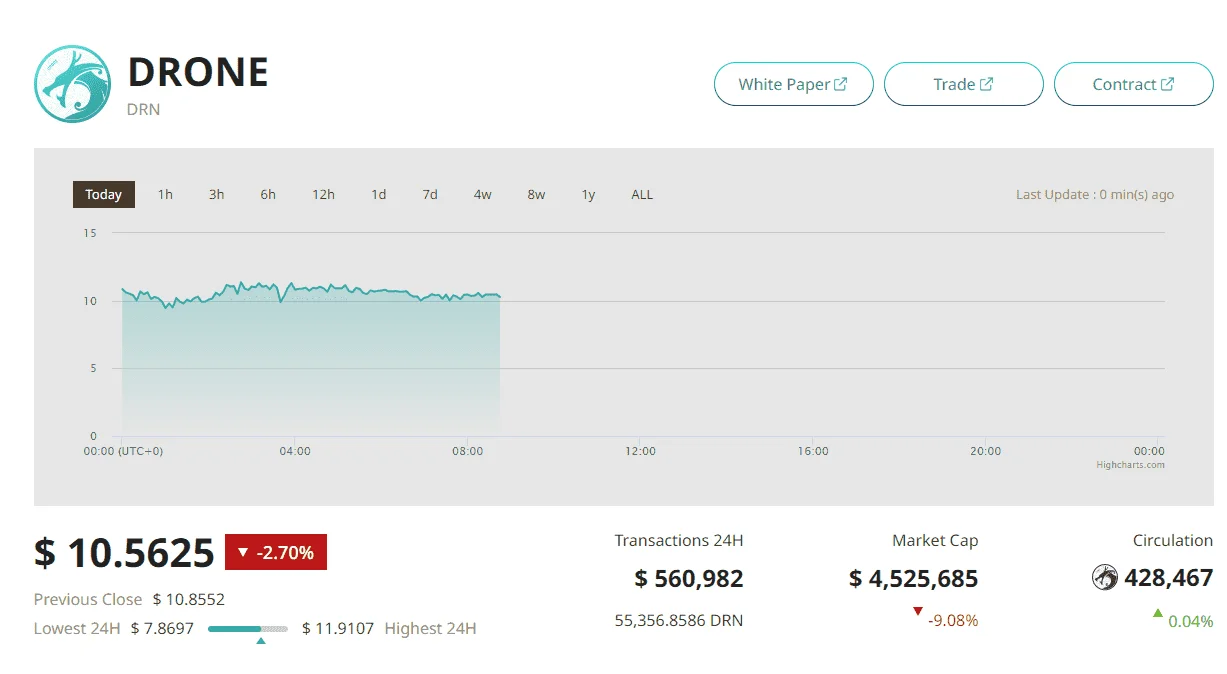Click external link icon beside Trade
Image resolution: width=1227 pixels, height=674 pixels.
click(987, 84)
